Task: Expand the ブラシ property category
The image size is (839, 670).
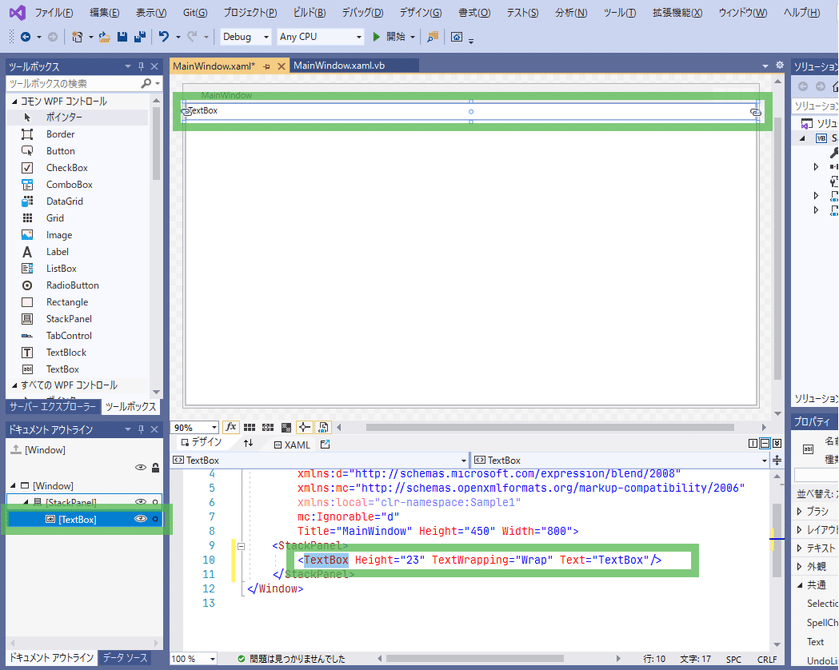Action: tap(798, 511)
